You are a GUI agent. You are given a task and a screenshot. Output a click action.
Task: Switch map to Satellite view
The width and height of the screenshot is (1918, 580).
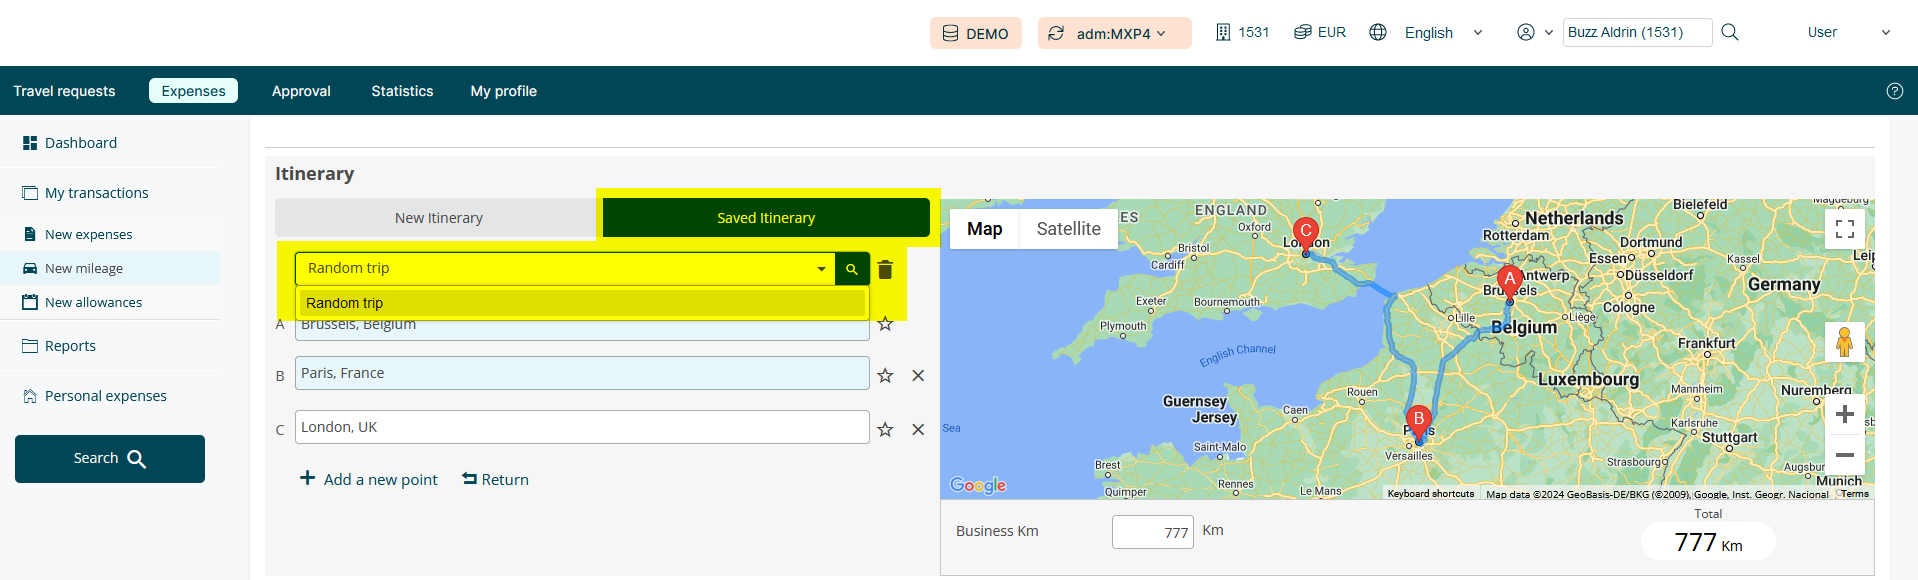[x=1068, y=229]
